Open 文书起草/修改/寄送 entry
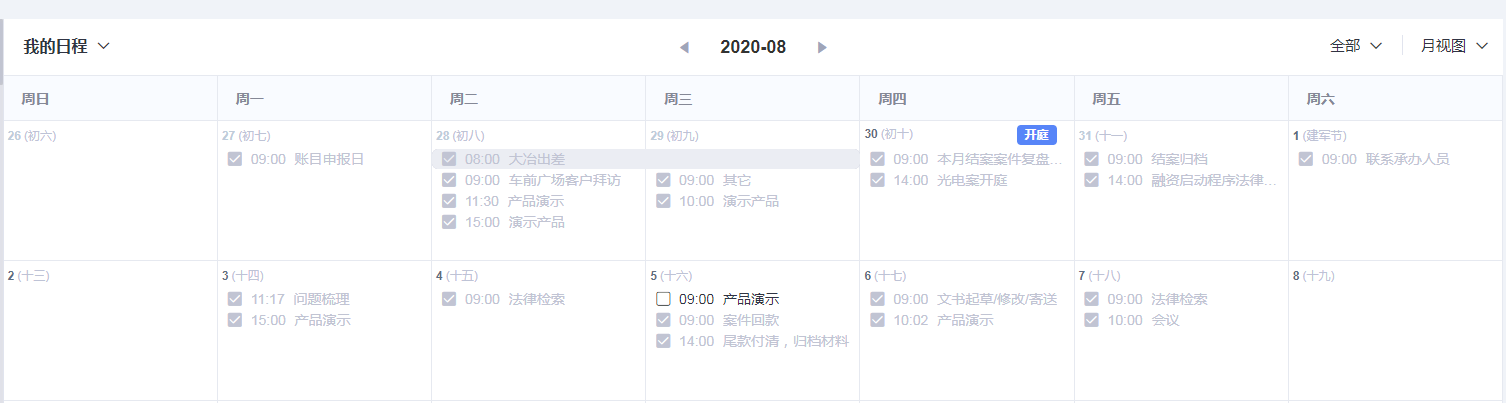This screenshot has width=1506, height=403. tap(997, 299)
